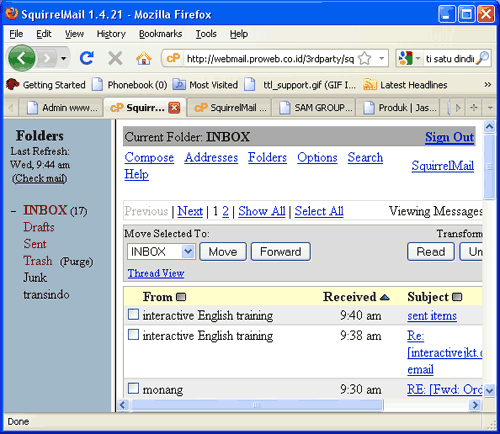Purge the Trash folder
The width and height of the screenshot is (500, 434).
76,262
